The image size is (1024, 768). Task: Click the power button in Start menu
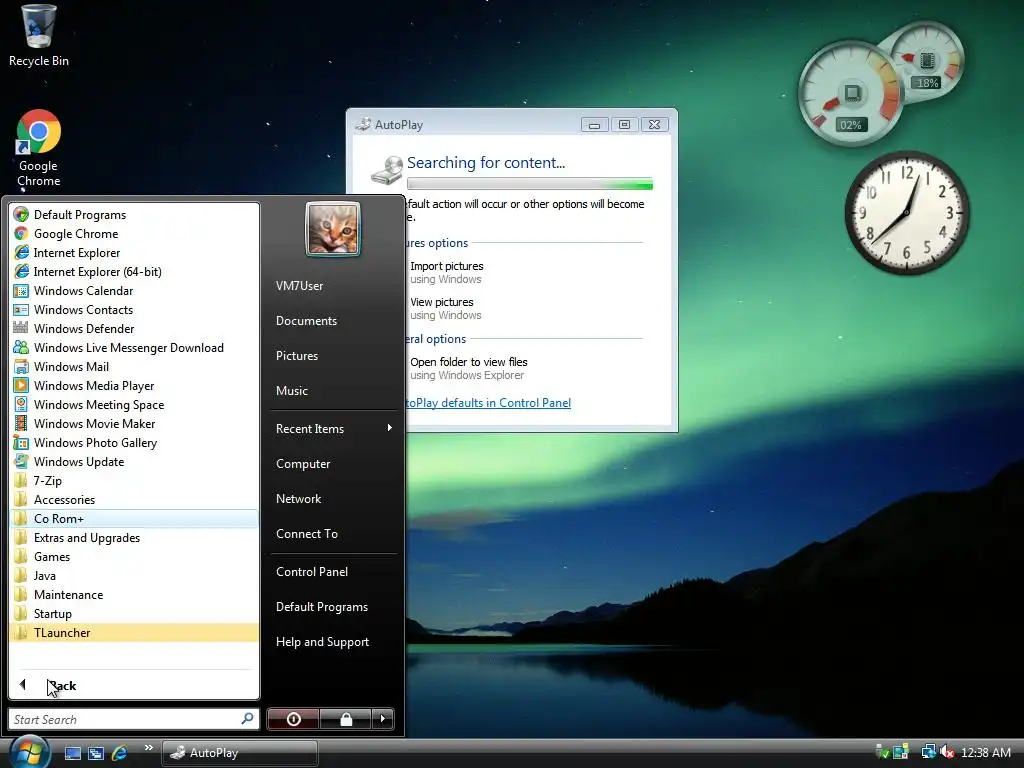(293, 719)
